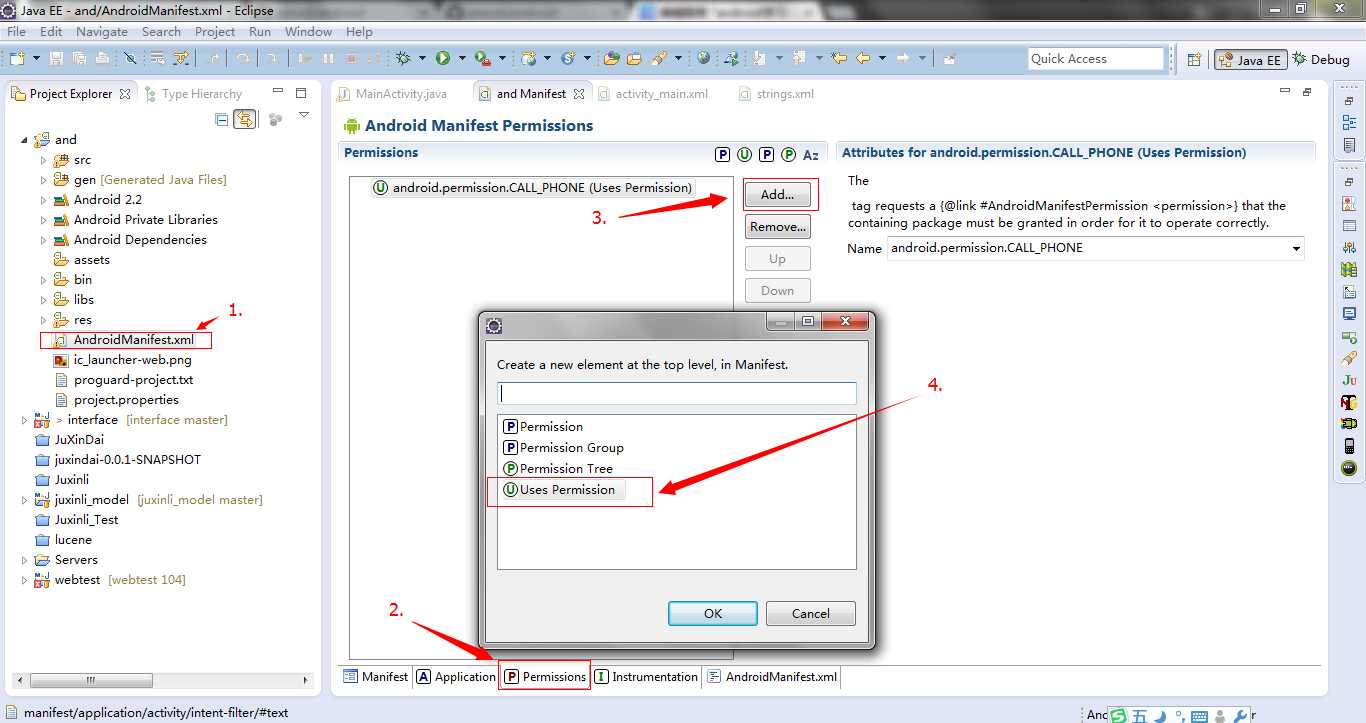This screenshot has height=723, width=1366.
Task: Select ic_launcher-web.png in Project Explorer
Action: click(x=122, y=360)
